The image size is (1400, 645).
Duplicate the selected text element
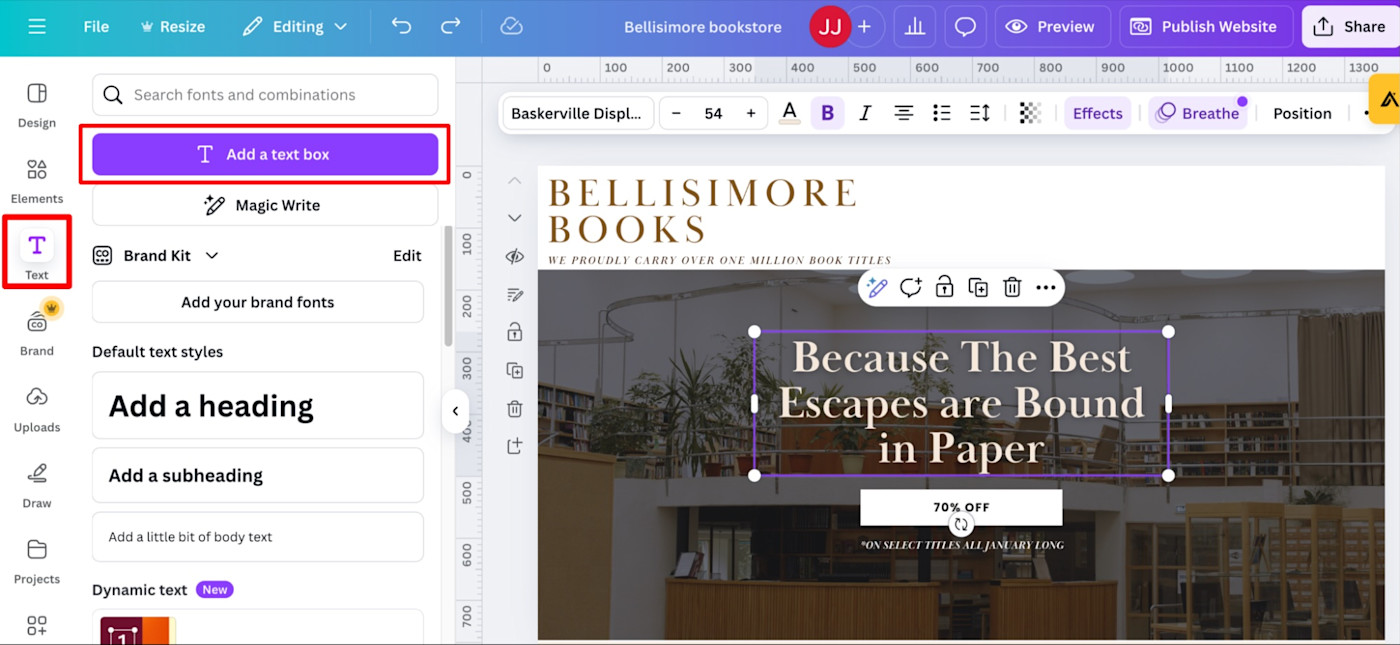click(x=978, y=288)
